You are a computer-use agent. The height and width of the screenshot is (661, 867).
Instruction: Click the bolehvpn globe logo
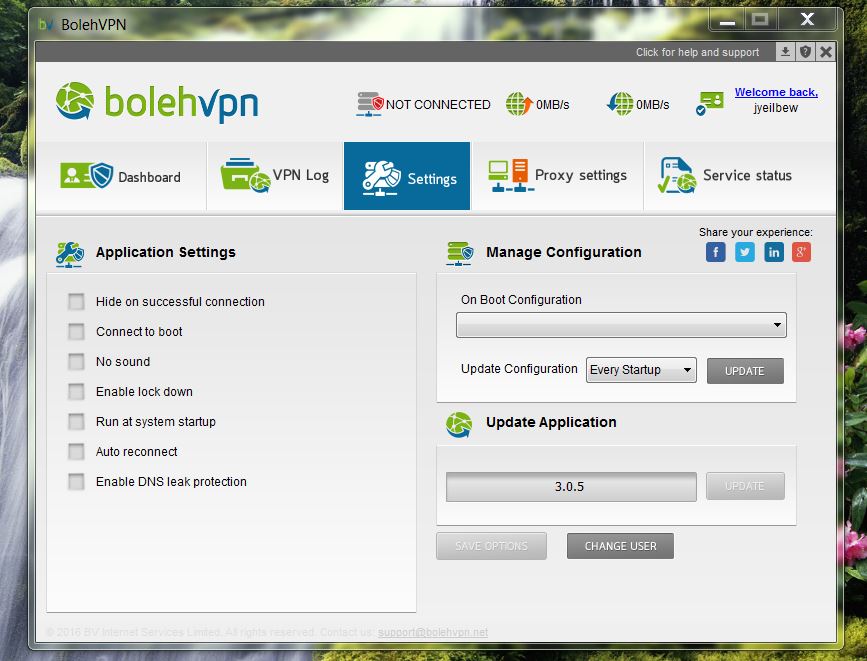75,101
